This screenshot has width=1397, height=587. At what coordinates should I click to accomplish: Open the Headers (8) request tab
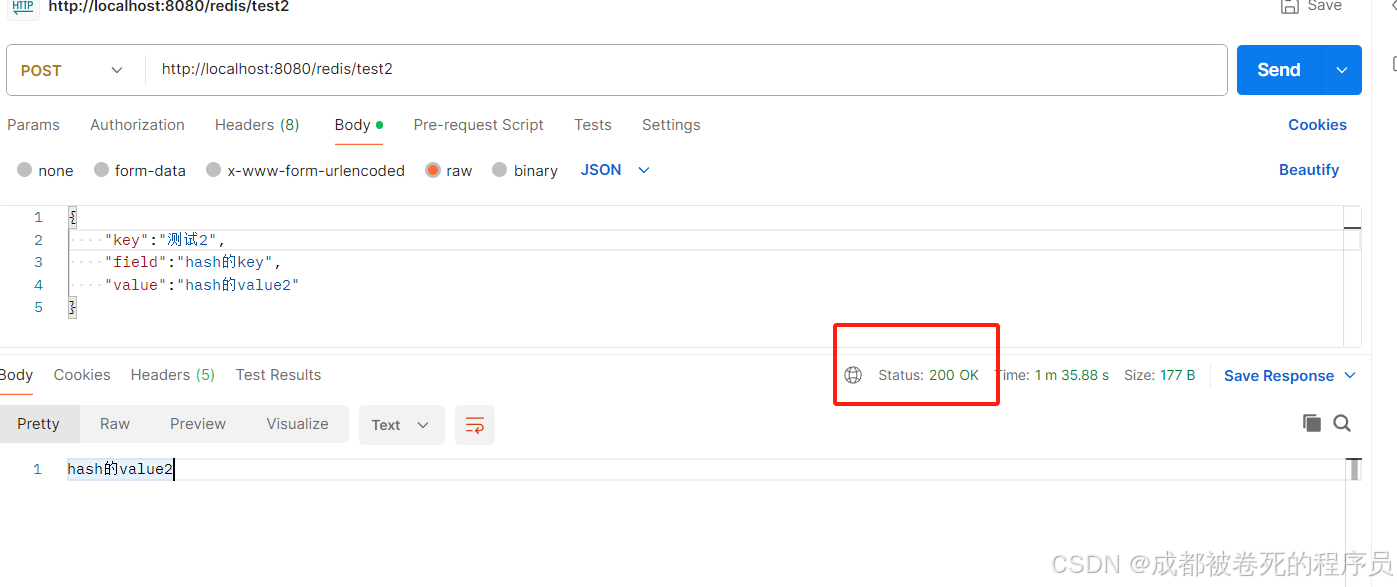point(257,125)
